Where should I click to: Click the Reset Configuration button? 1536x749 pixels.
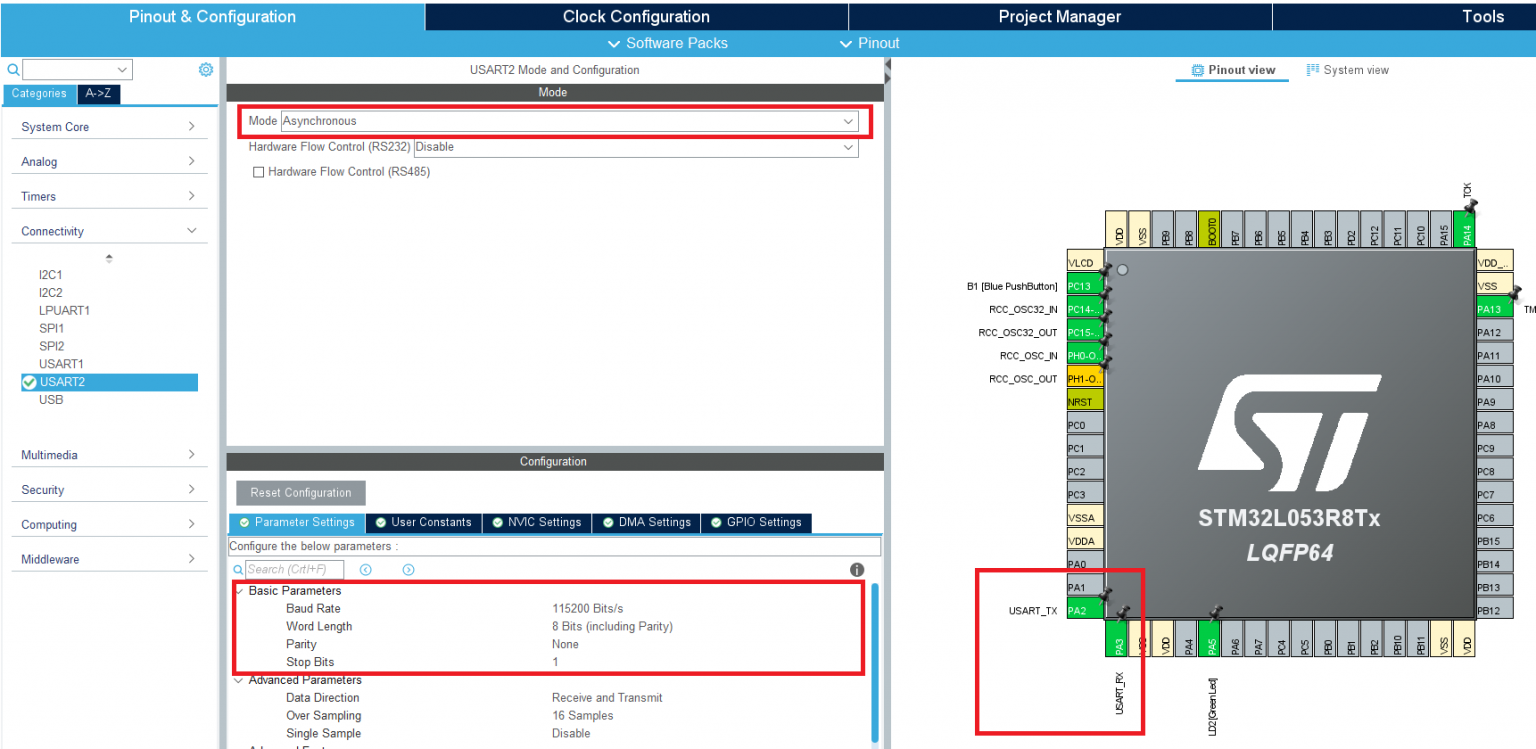pos(301,493)
